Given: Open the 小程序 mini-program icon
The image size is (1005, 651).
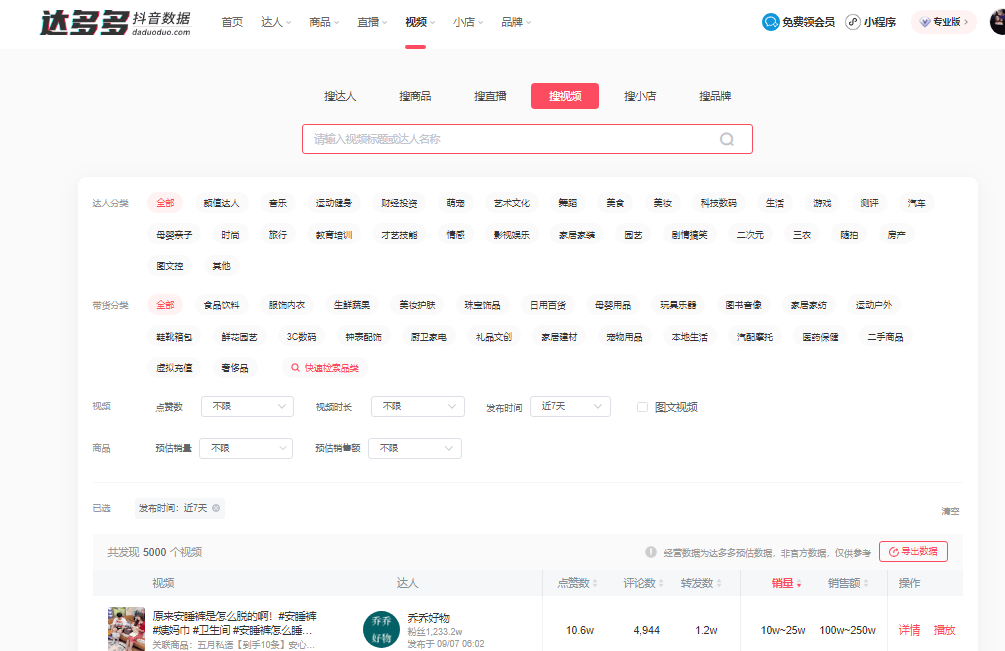Looking at the screenshot, I should coord(852,20).
